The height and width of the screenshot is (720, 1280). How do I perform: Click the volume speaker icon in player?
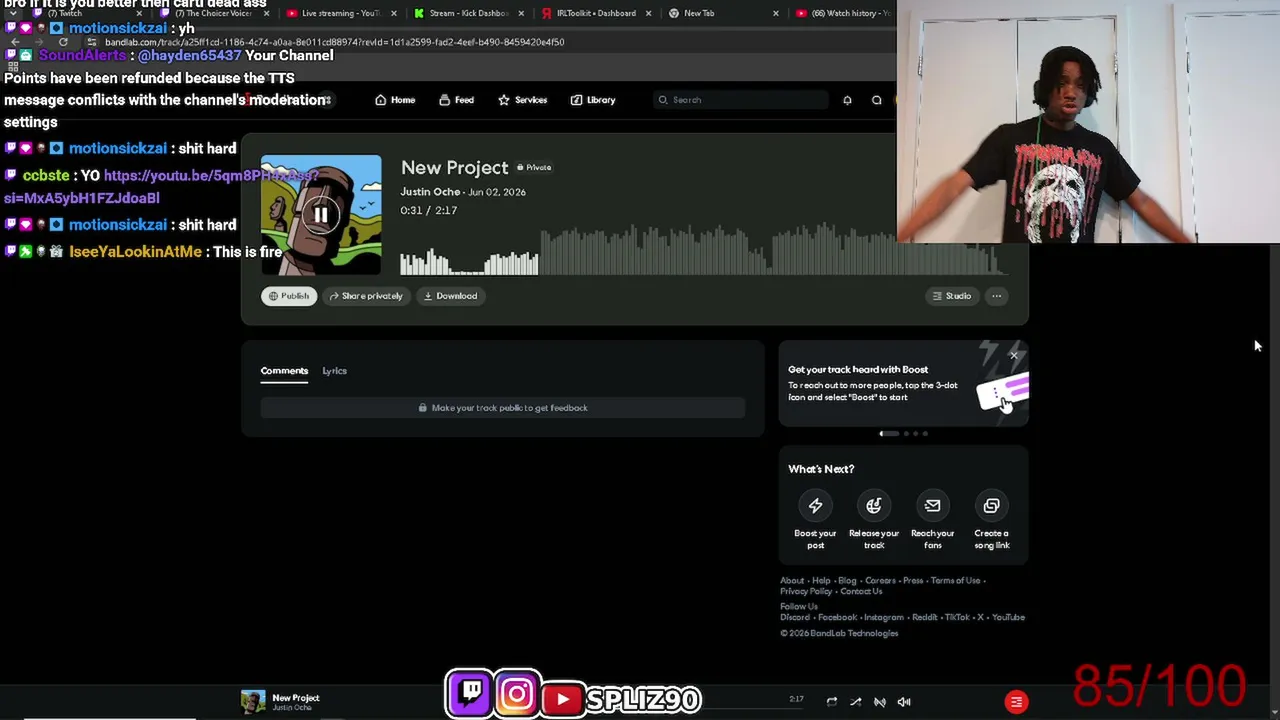[x=904, y=702]
